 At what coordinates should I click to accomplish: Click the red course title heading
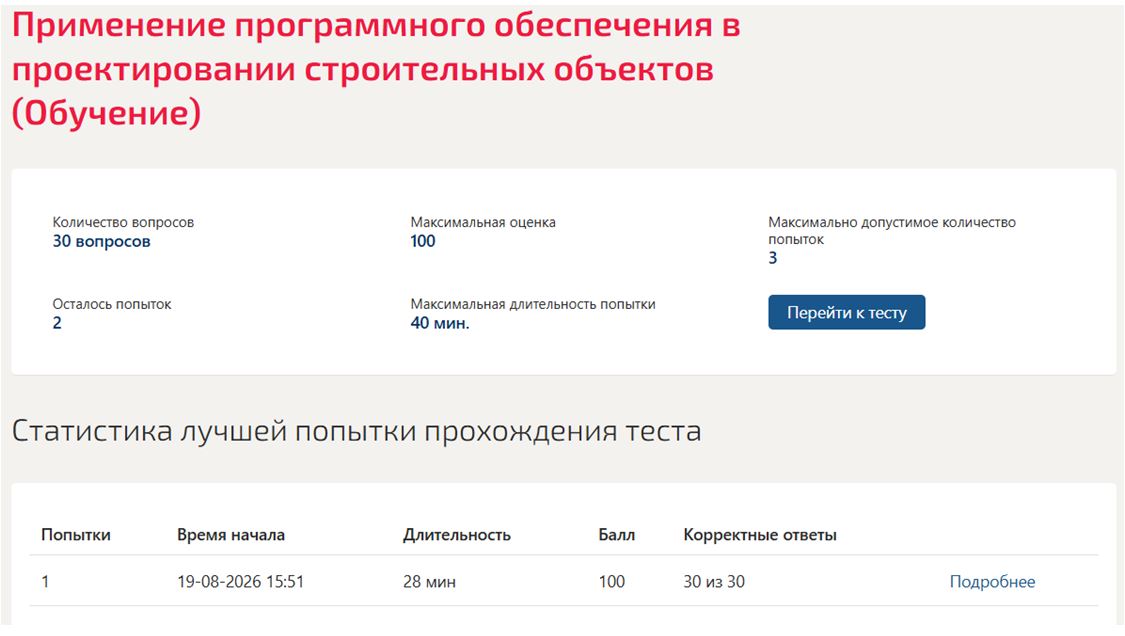click(x=376, y=69)
